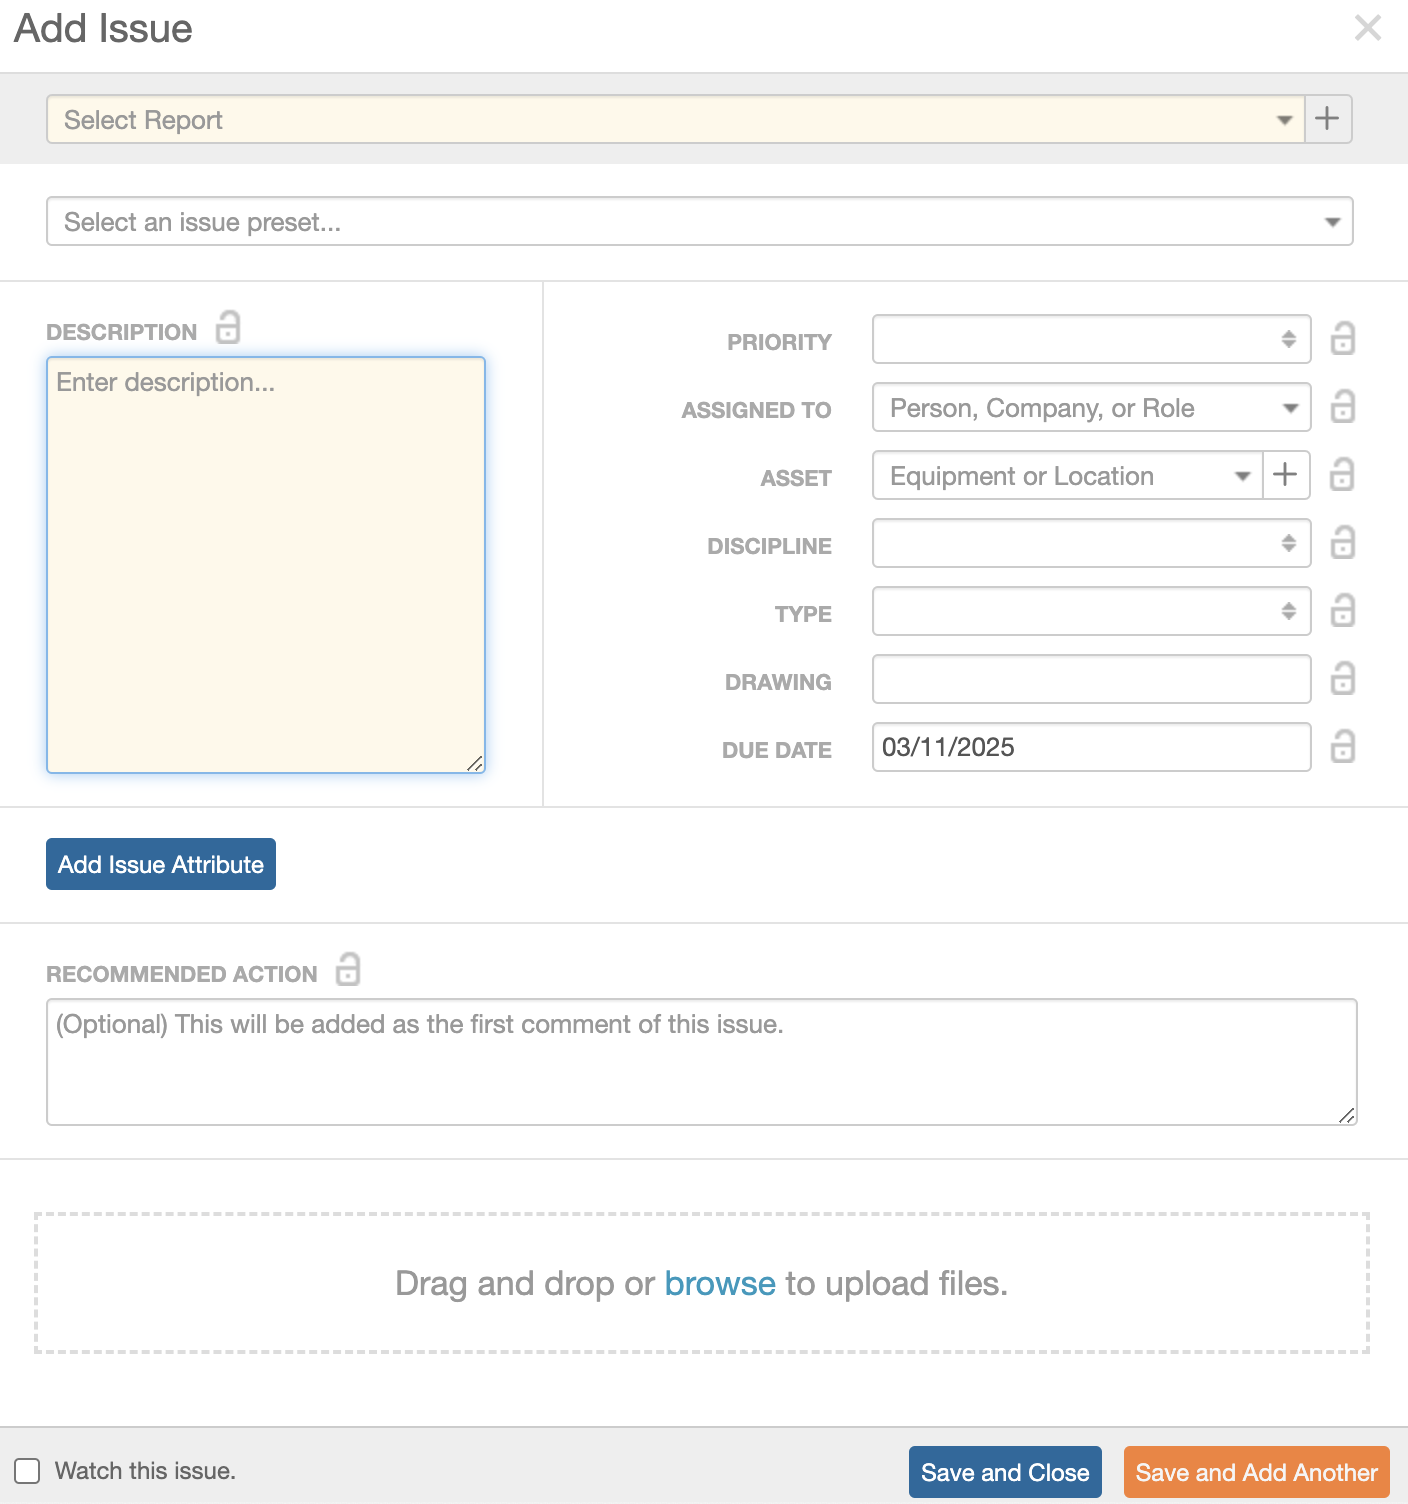Viewport: 1408px width, 1504px height.
Task: Open the Priority dropdown
Action: point(1092,339)
